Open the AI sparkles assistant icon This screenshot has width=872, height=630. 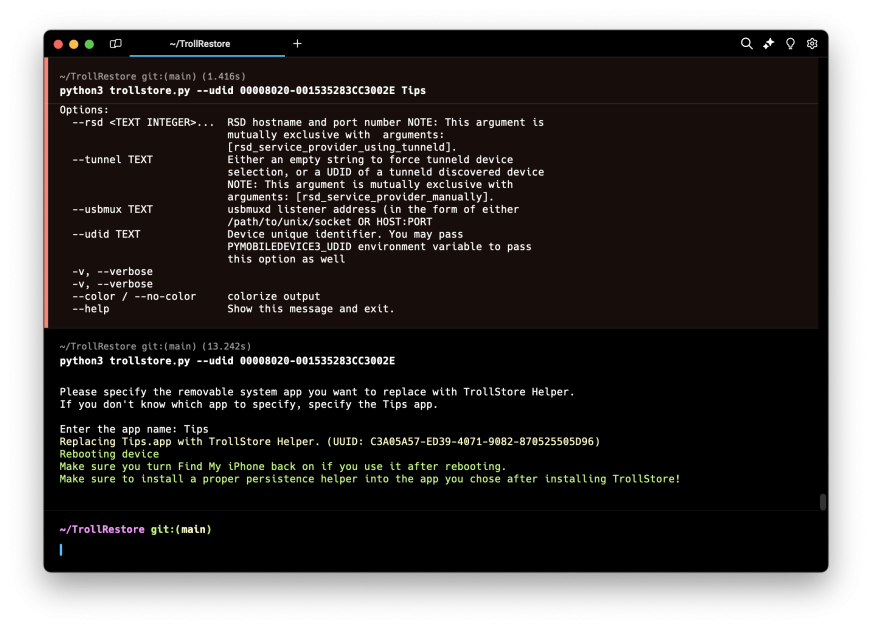[769, 43]
